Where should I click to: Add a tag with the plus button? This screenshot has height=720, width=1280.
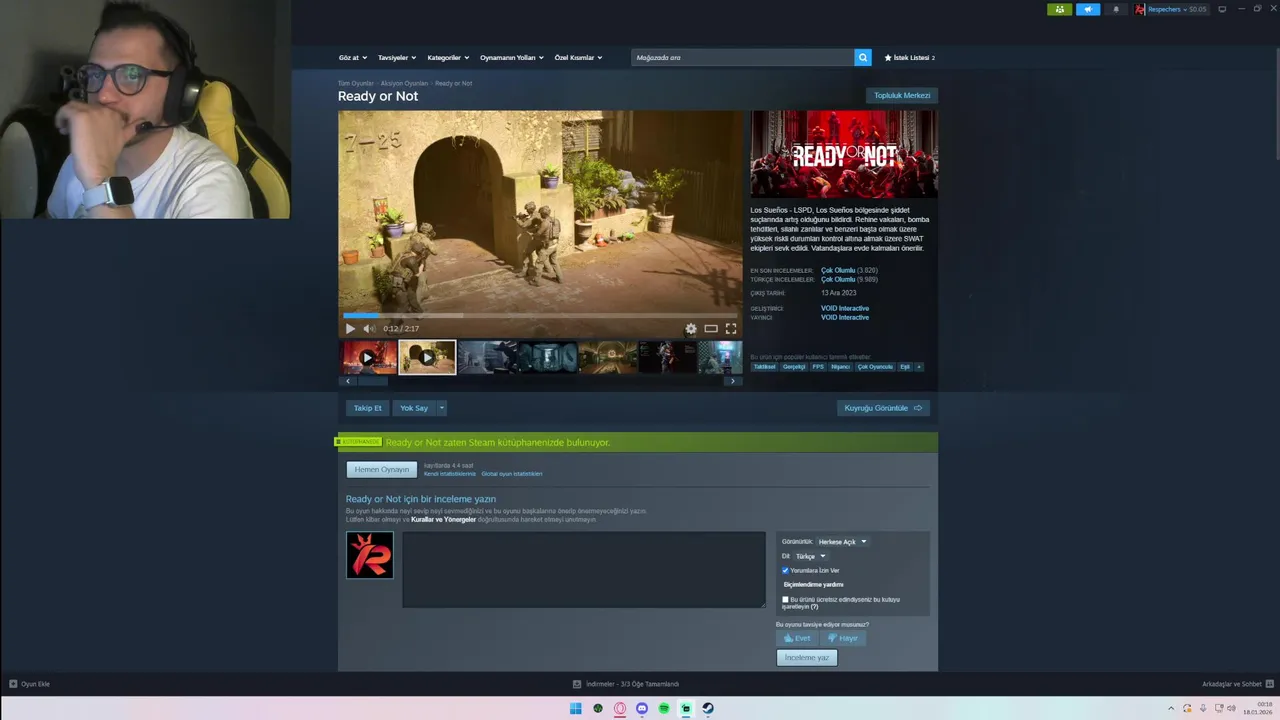coord(919,367)
